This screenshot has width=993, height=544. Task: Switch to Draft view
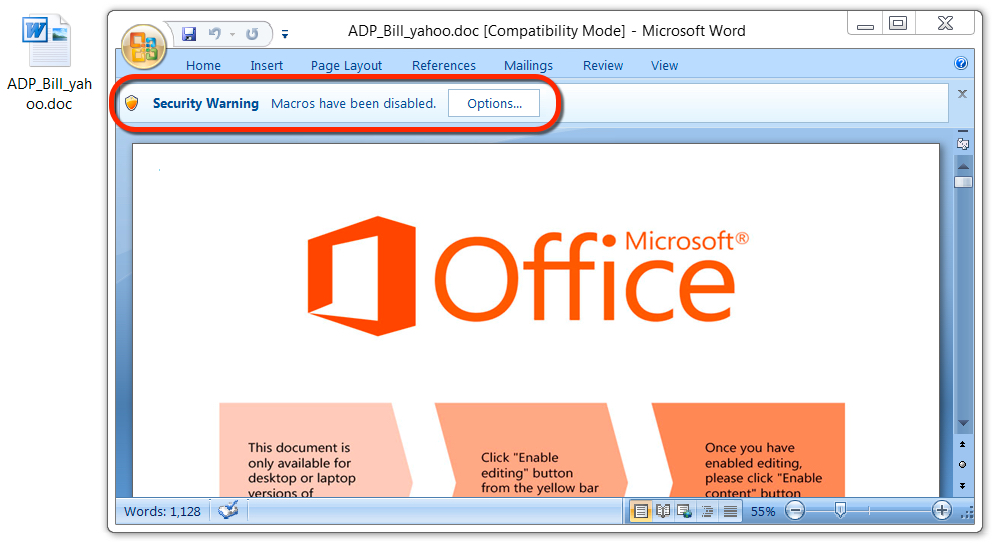coord(730,511)
